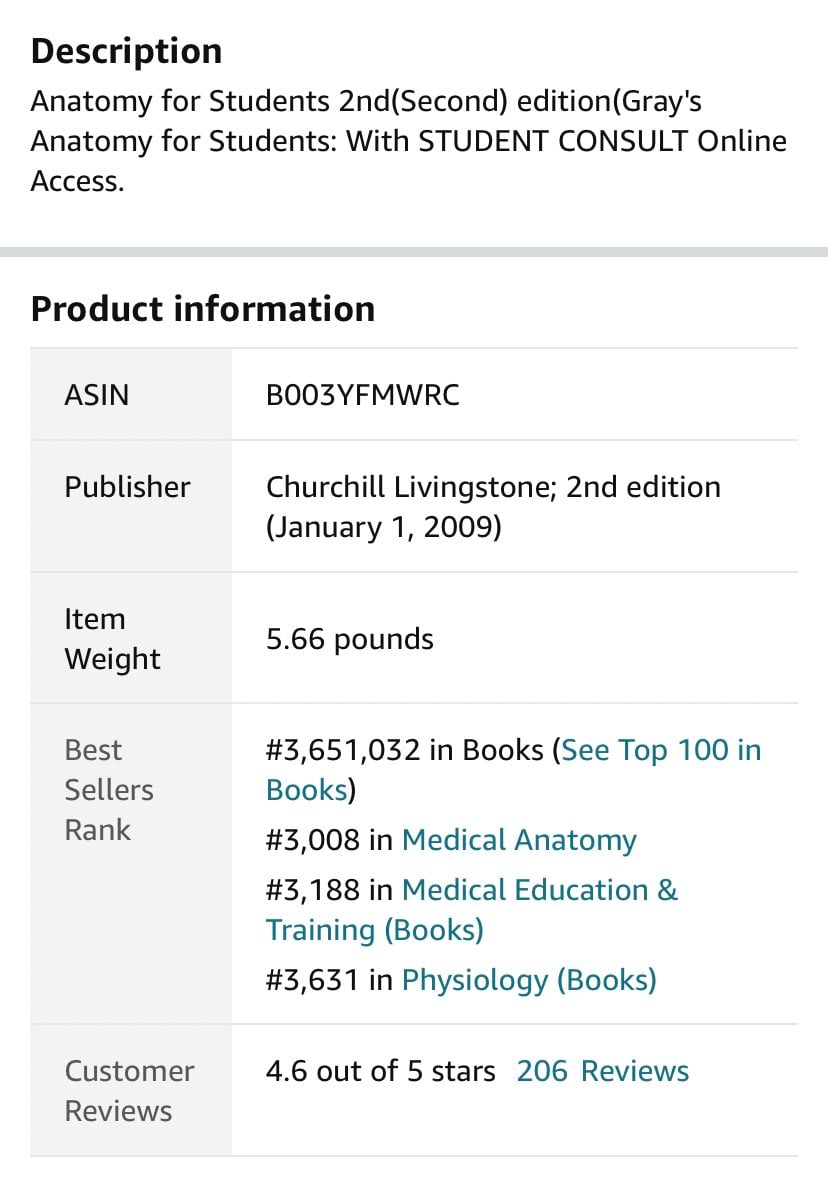Click the Item Weight row label
Viewport: 828px width, 1184px height.
tap(112, 639)
